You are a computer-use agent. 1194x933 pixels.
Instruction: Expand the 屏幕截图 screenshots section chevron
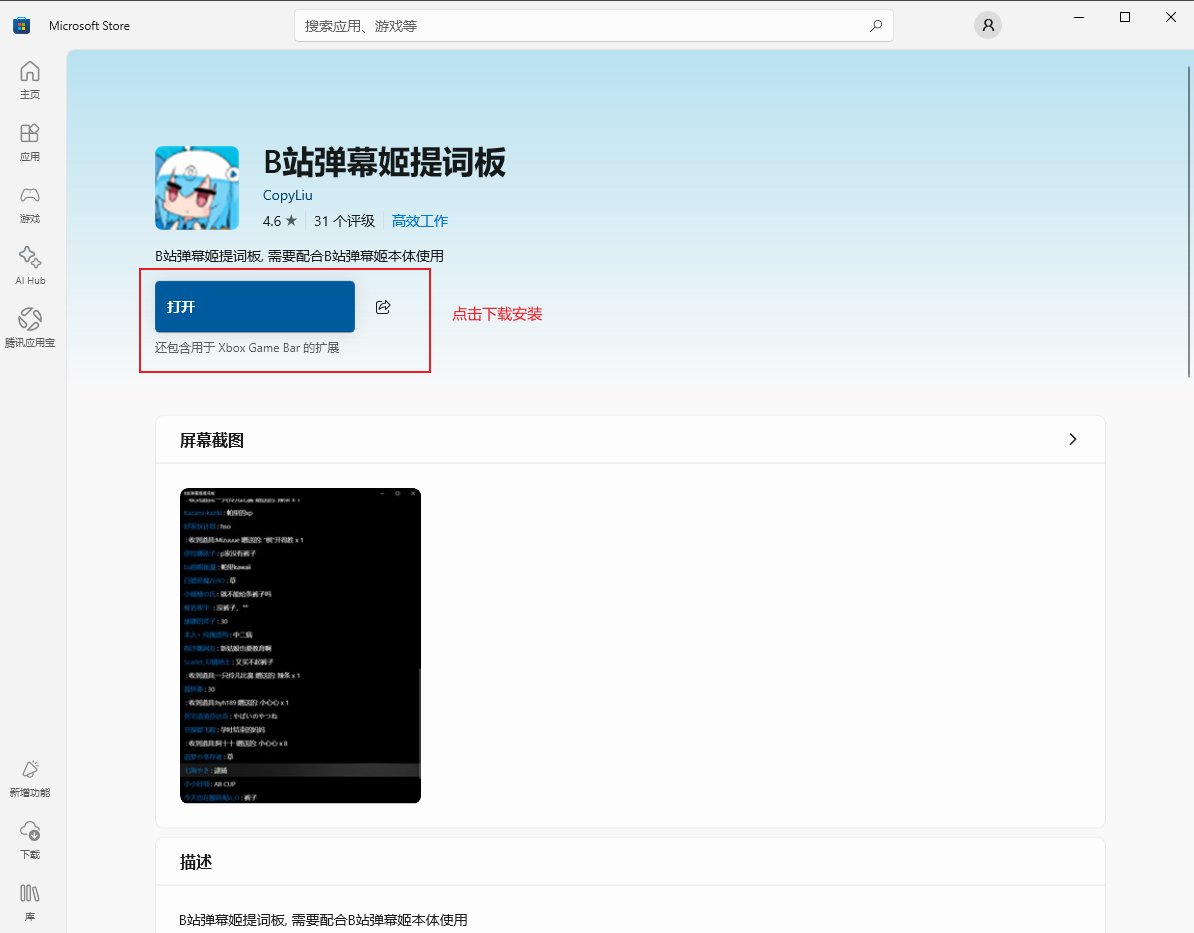pyautogui.click(x=1072, y=439)
